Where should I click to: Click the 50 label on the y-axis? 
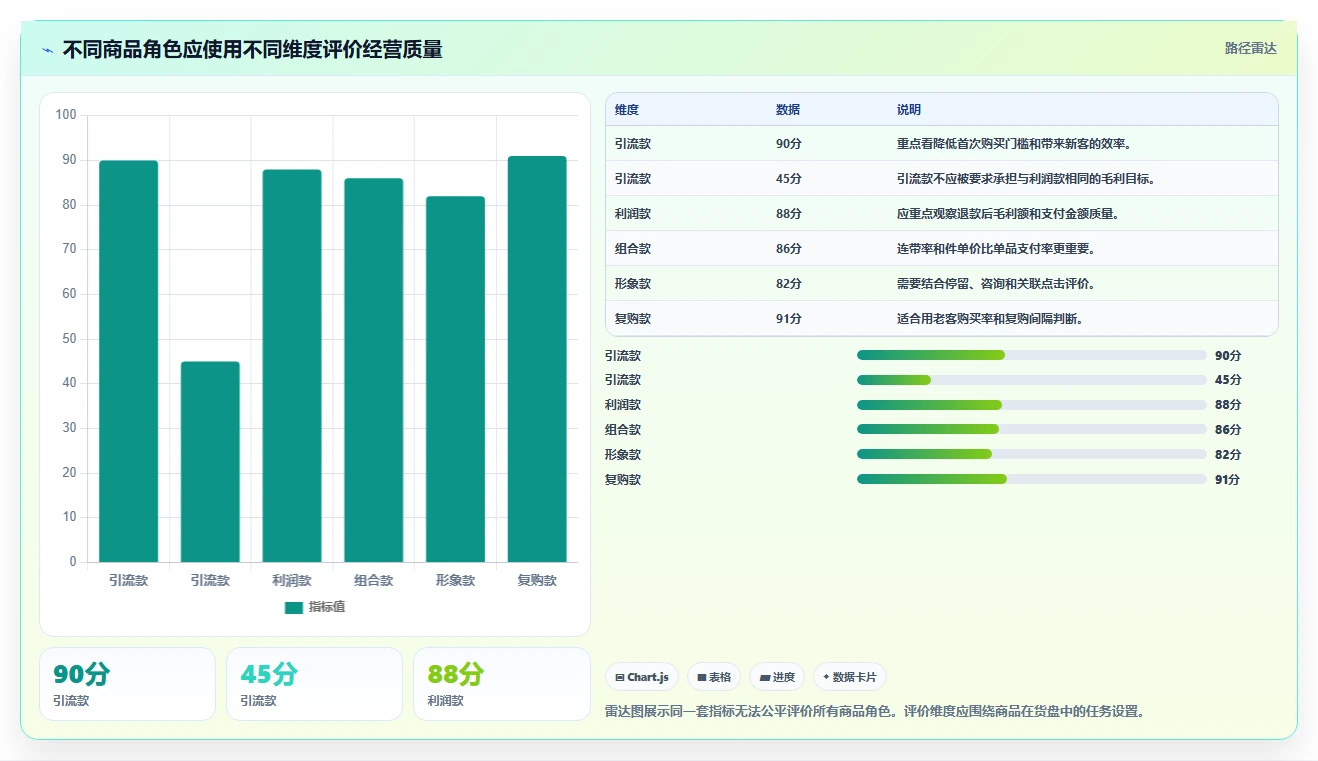[70, 339]
